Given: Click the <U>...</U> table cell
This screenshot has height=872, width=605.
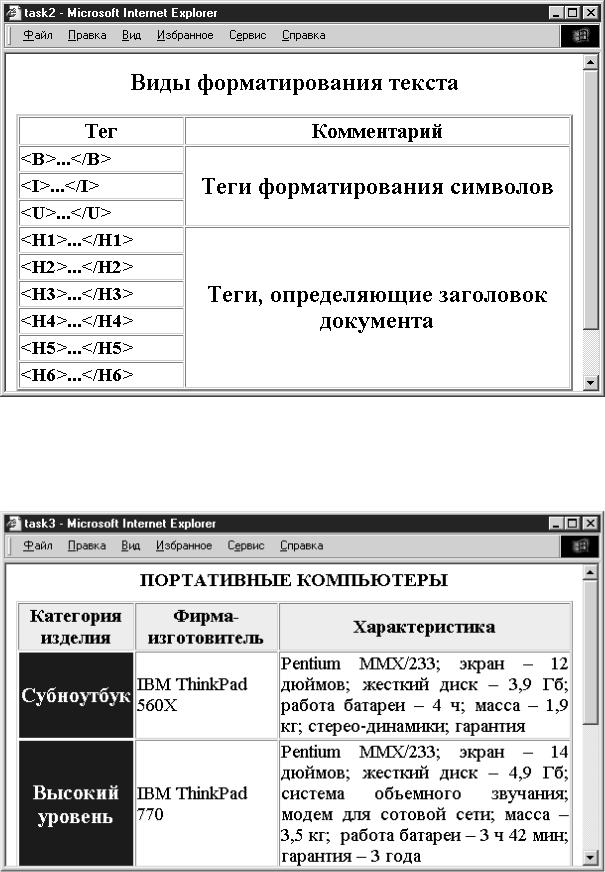Looking at the screenshot, I should pos(101,212).
